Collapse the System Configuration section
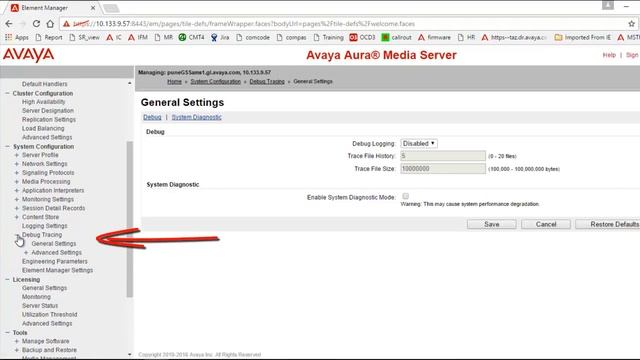Image resolution: width=640 pixels, height=360 pixels. (x=7, y=146)
